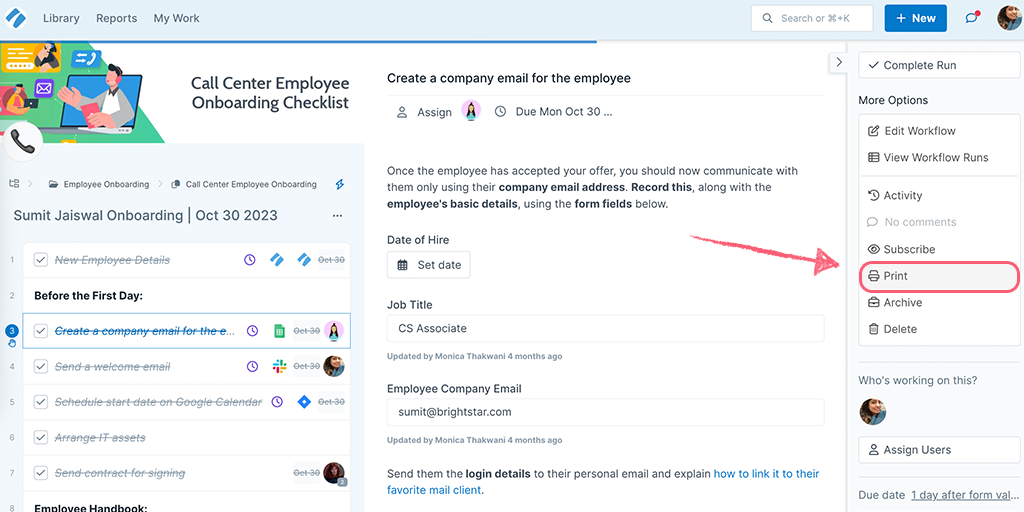Click the Slack icon on welcome email task
This screenshot has height=512, width=1024.
(279, 366)
